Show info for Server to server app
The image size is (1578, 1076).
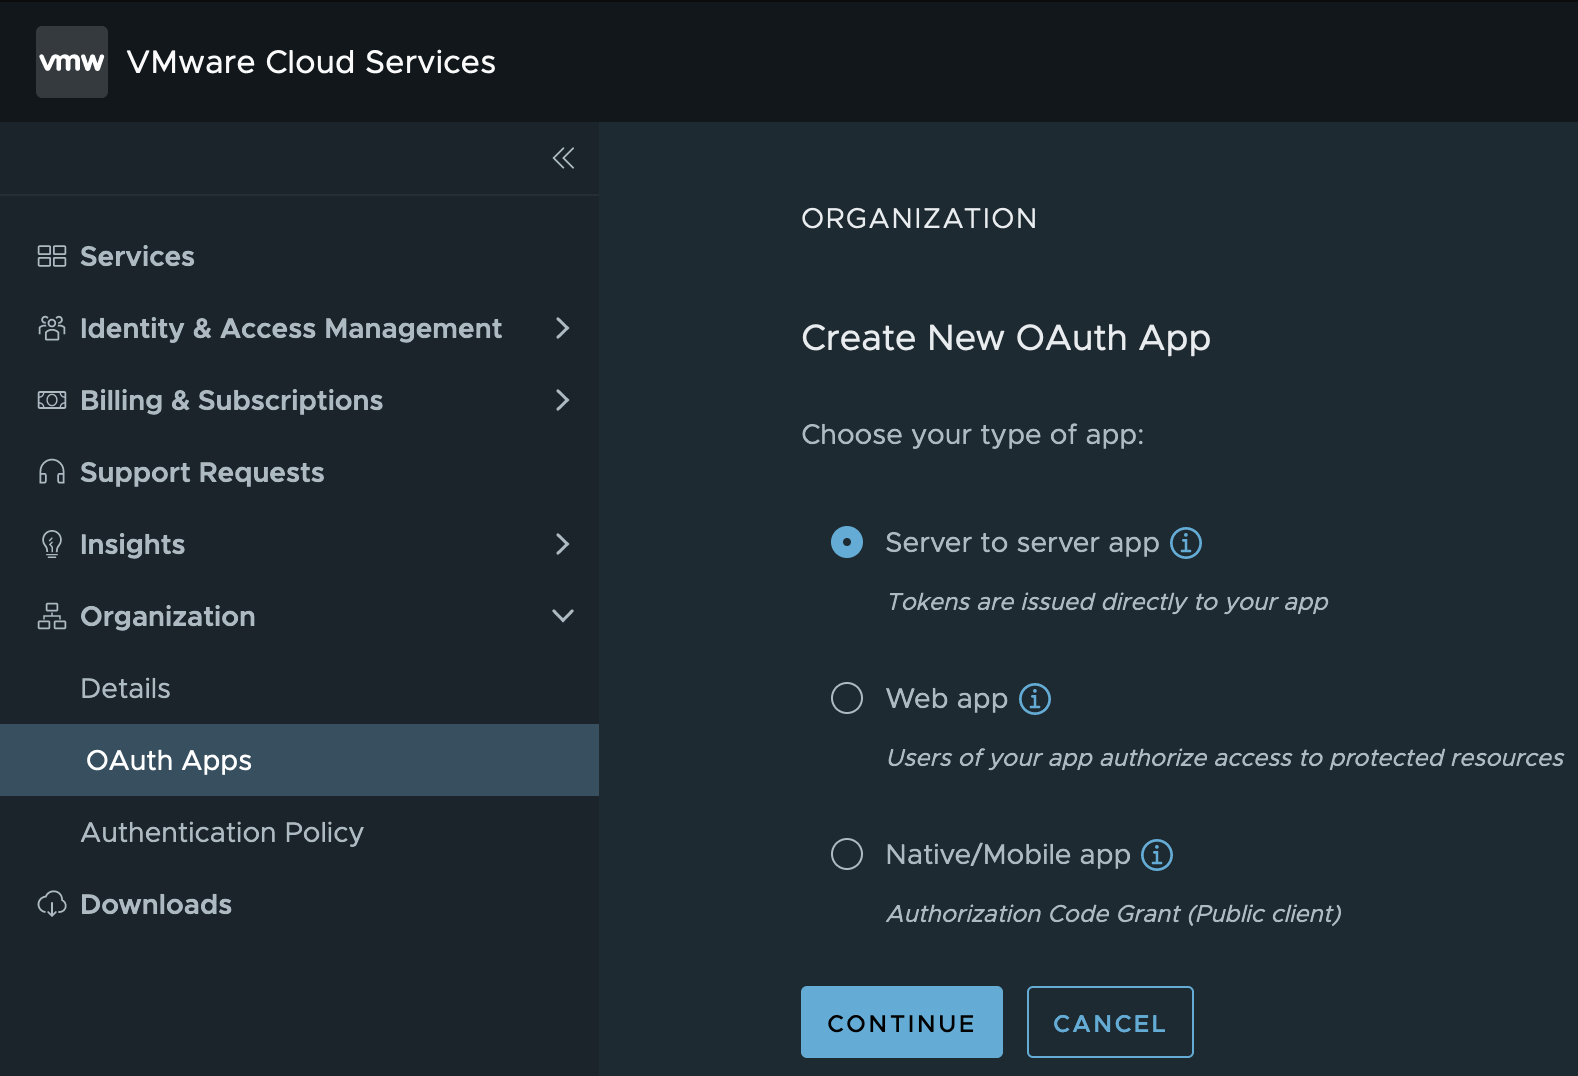click(1186, 543)
